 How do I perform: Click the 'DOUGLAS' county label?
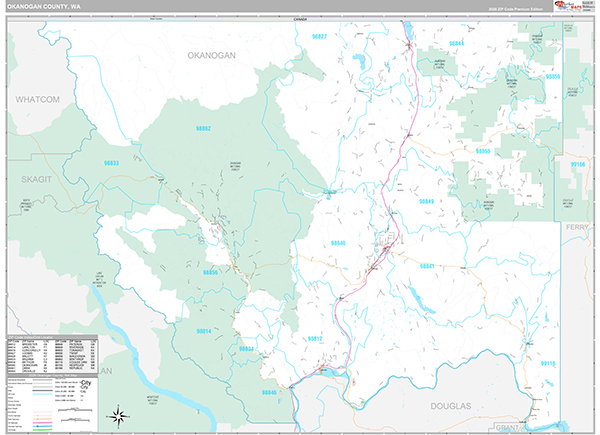(451, 406)
